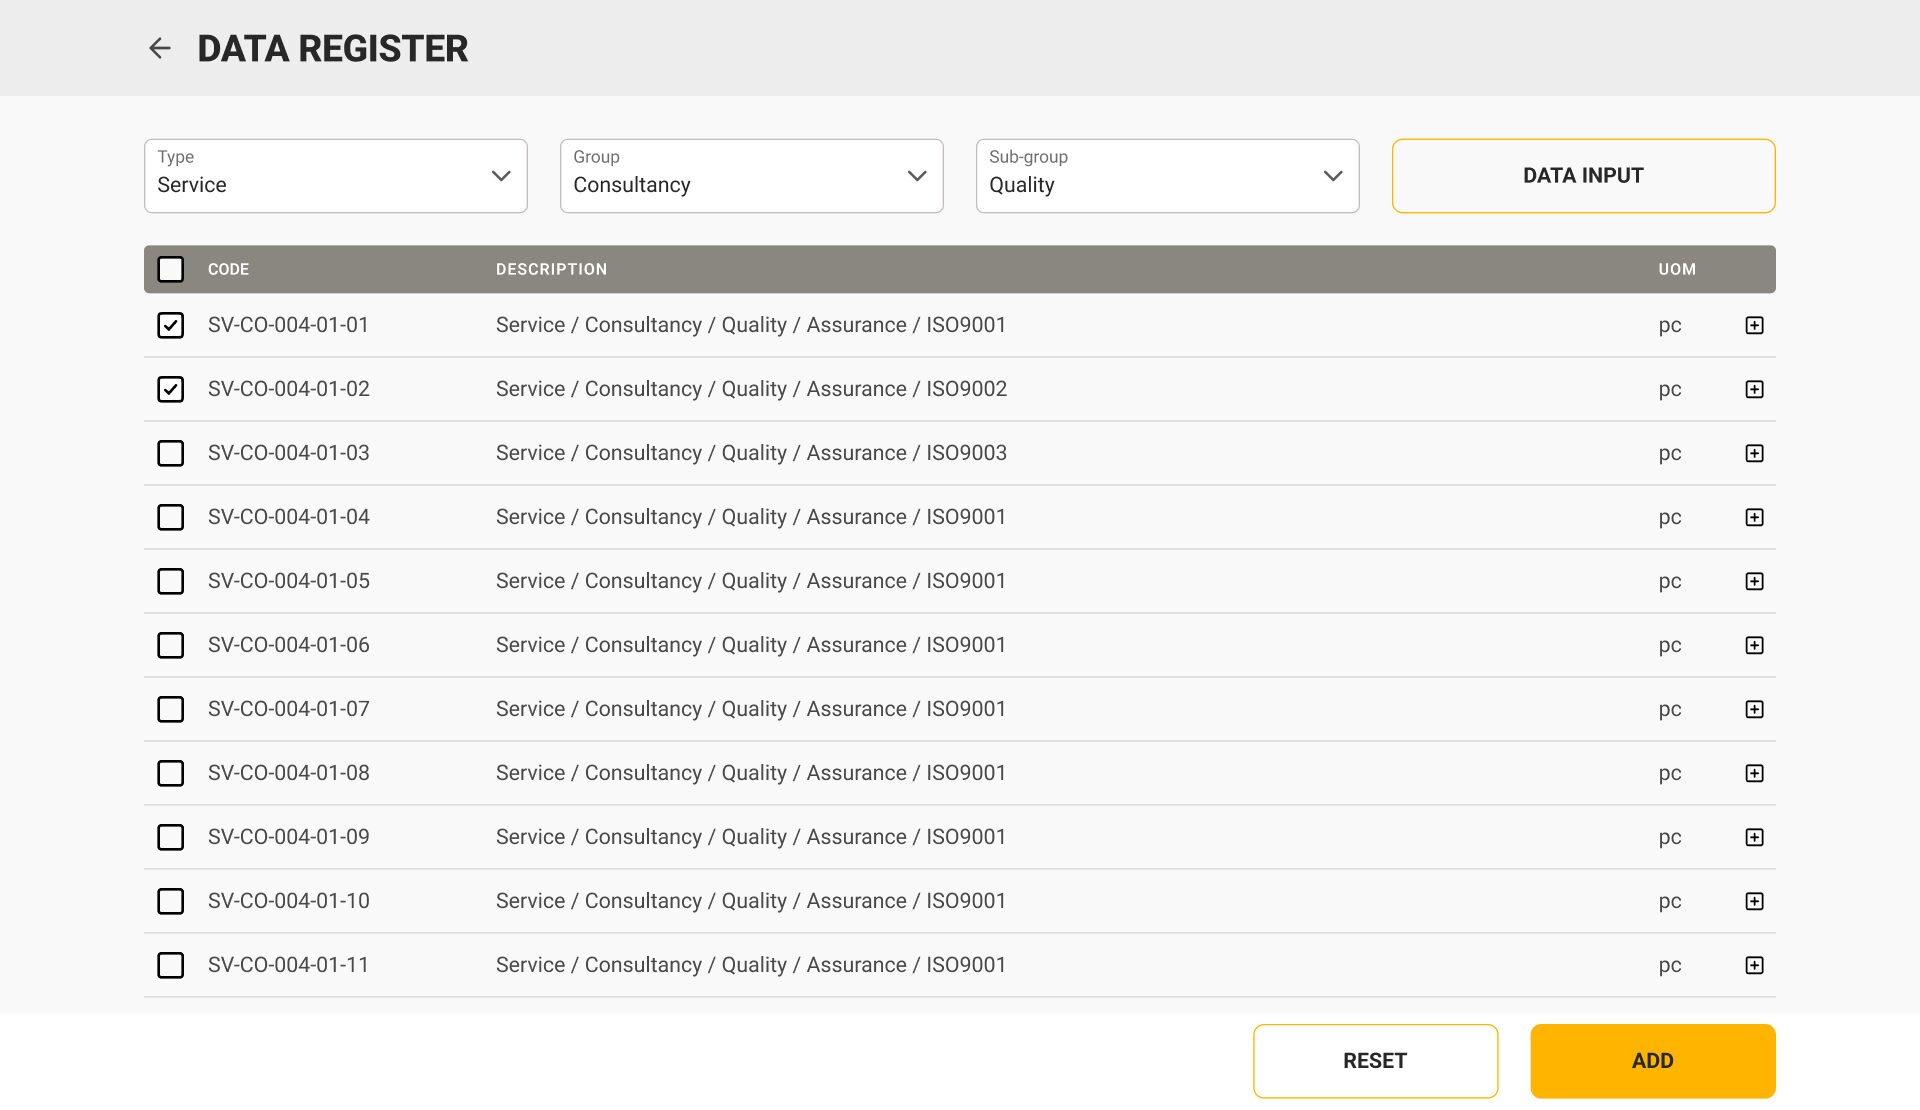
Task: Click the yellow ADD button
Action: (x=1653, y=1061)
